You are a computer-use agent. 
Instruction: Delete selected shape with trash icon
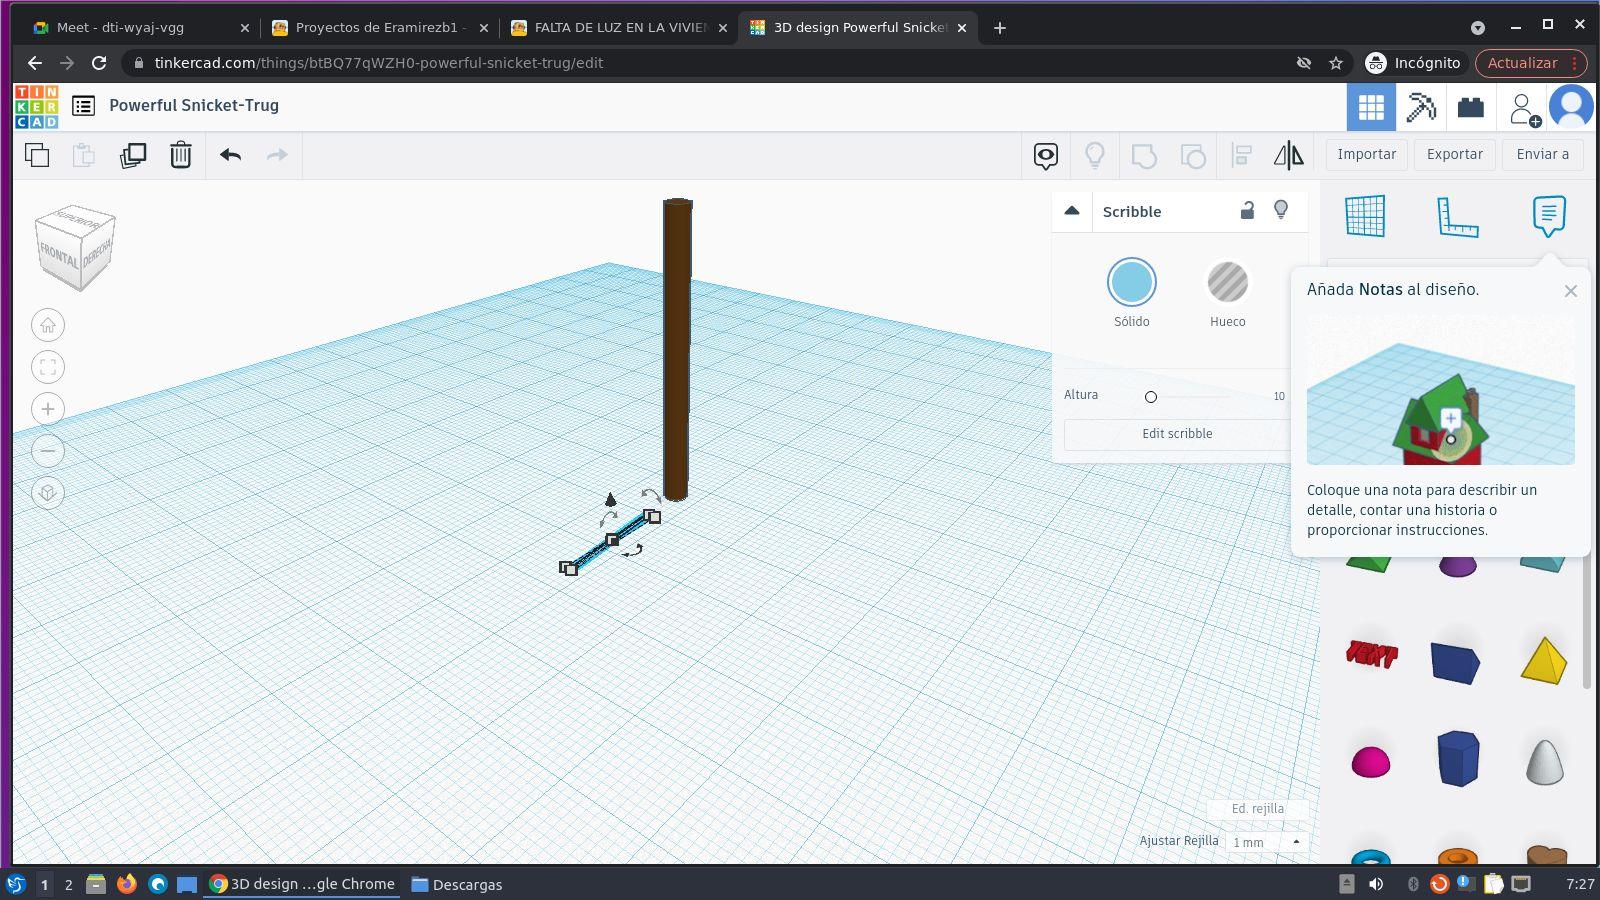click(x=180, y=155)
